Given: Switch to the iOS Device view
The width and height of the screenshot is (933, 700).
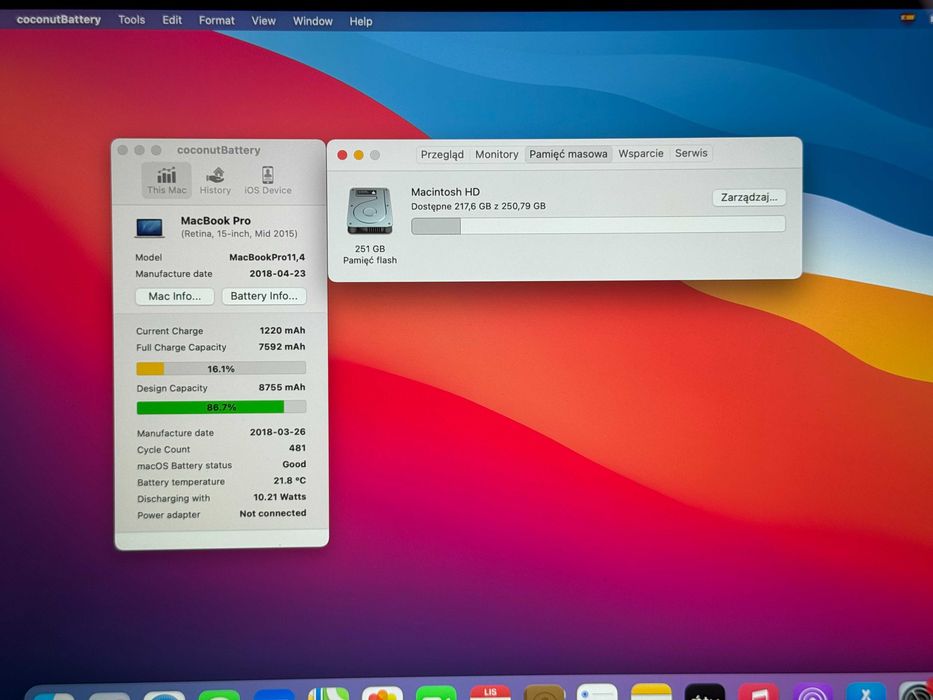Looking at the screenshot, I should point(268,181).
